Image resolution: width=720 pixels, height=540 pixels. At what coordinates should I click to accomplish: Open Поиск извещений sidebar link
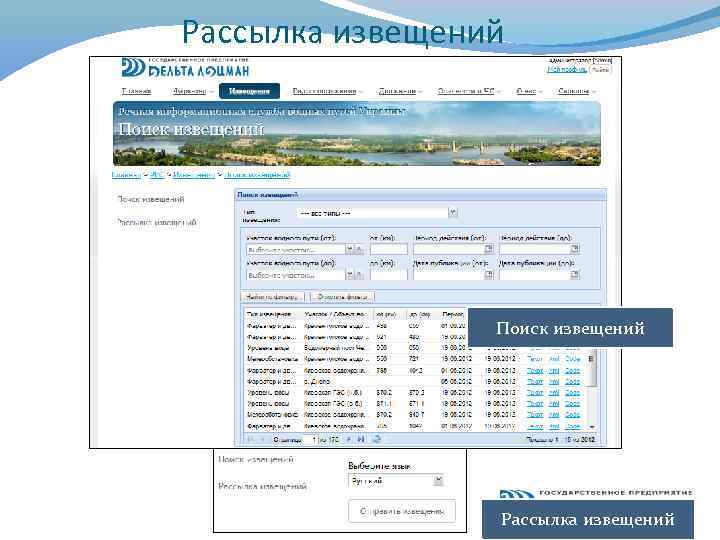point(151,199)
